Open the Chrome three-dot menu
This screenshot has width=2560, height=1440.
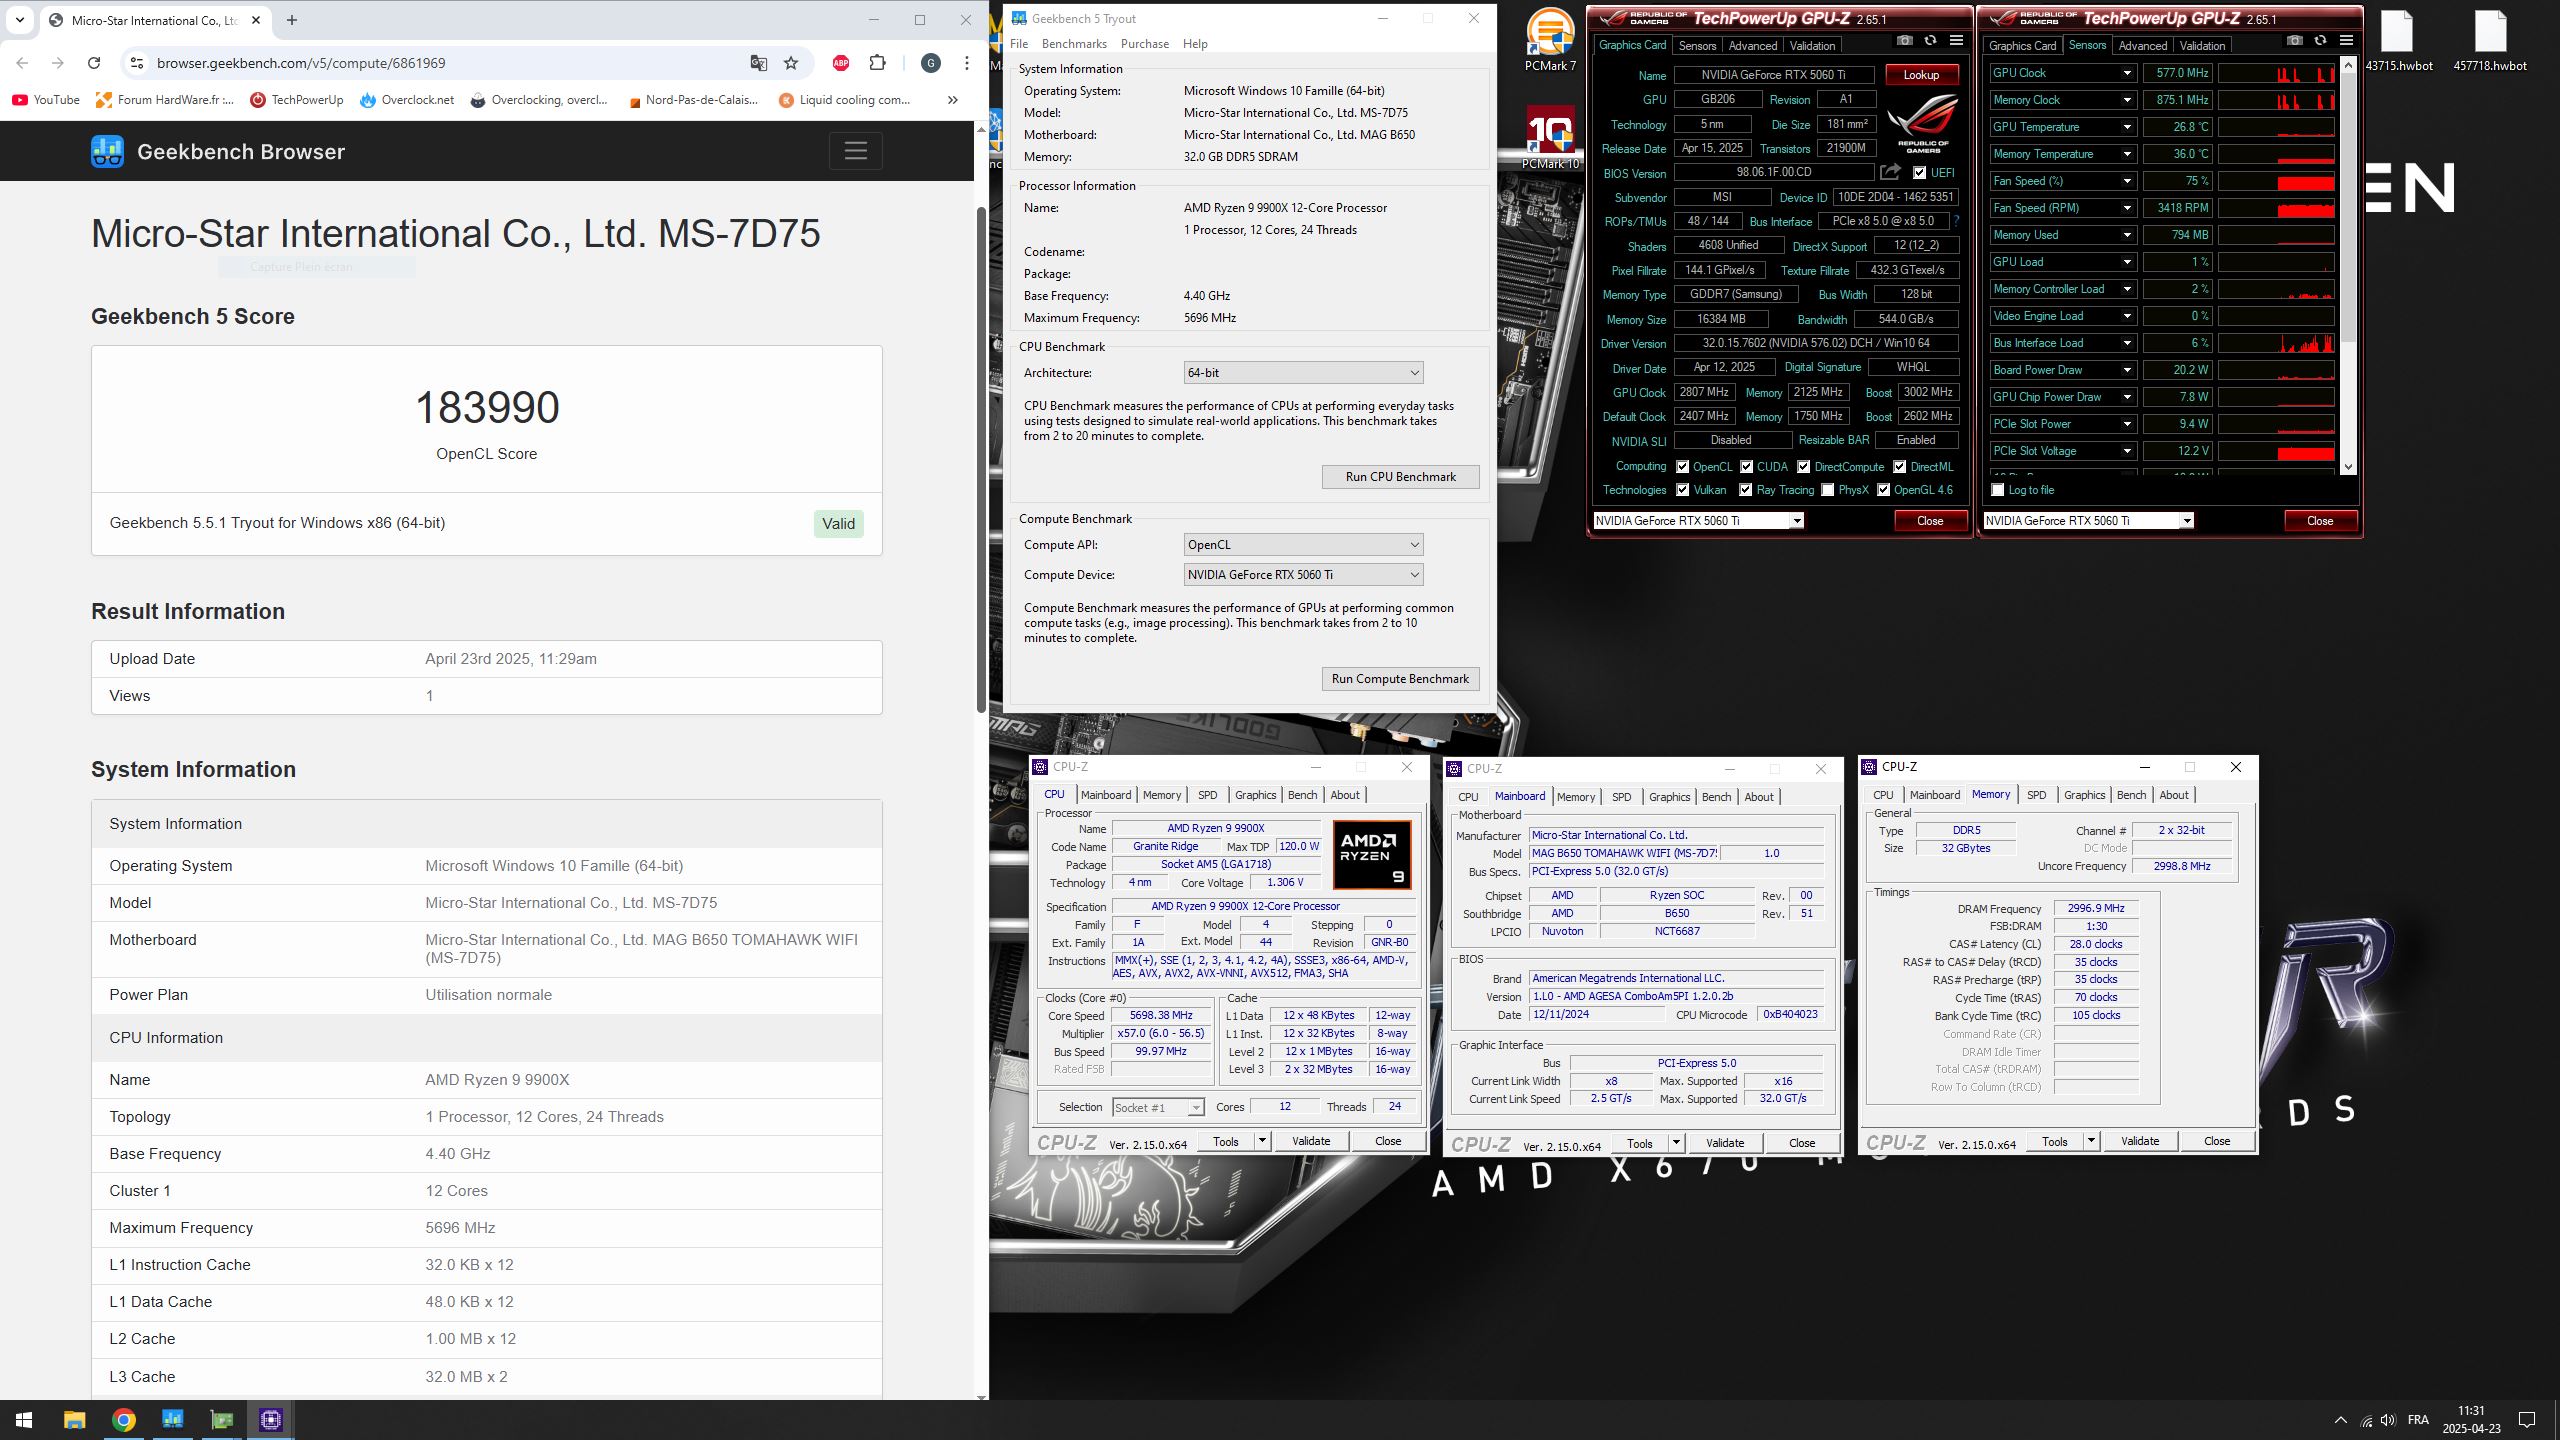(x=966, y=63)
